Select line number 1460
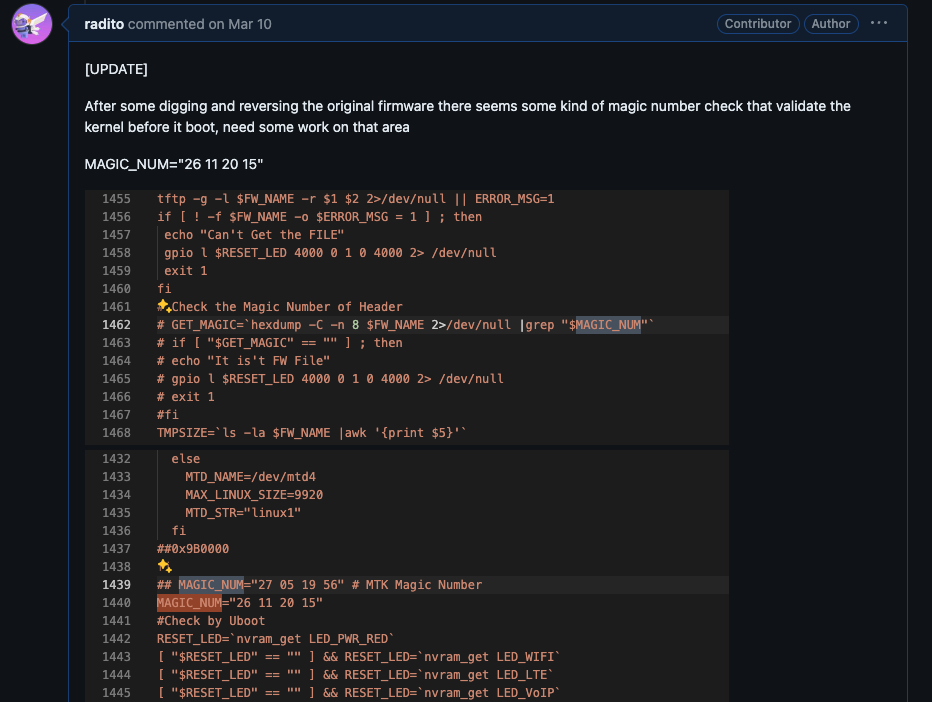The height and width of the screenshot is (702, 932). [116, 289]
